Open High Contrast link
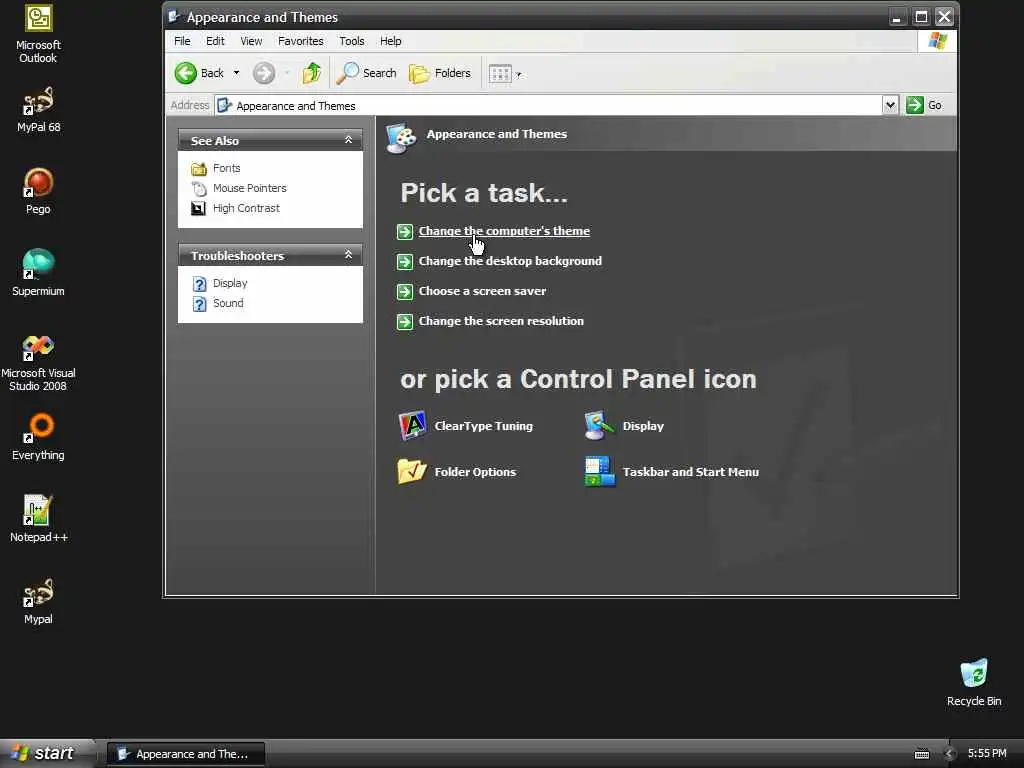The width and height of the screenshot is (1024, 768). [x=246, y=208]
